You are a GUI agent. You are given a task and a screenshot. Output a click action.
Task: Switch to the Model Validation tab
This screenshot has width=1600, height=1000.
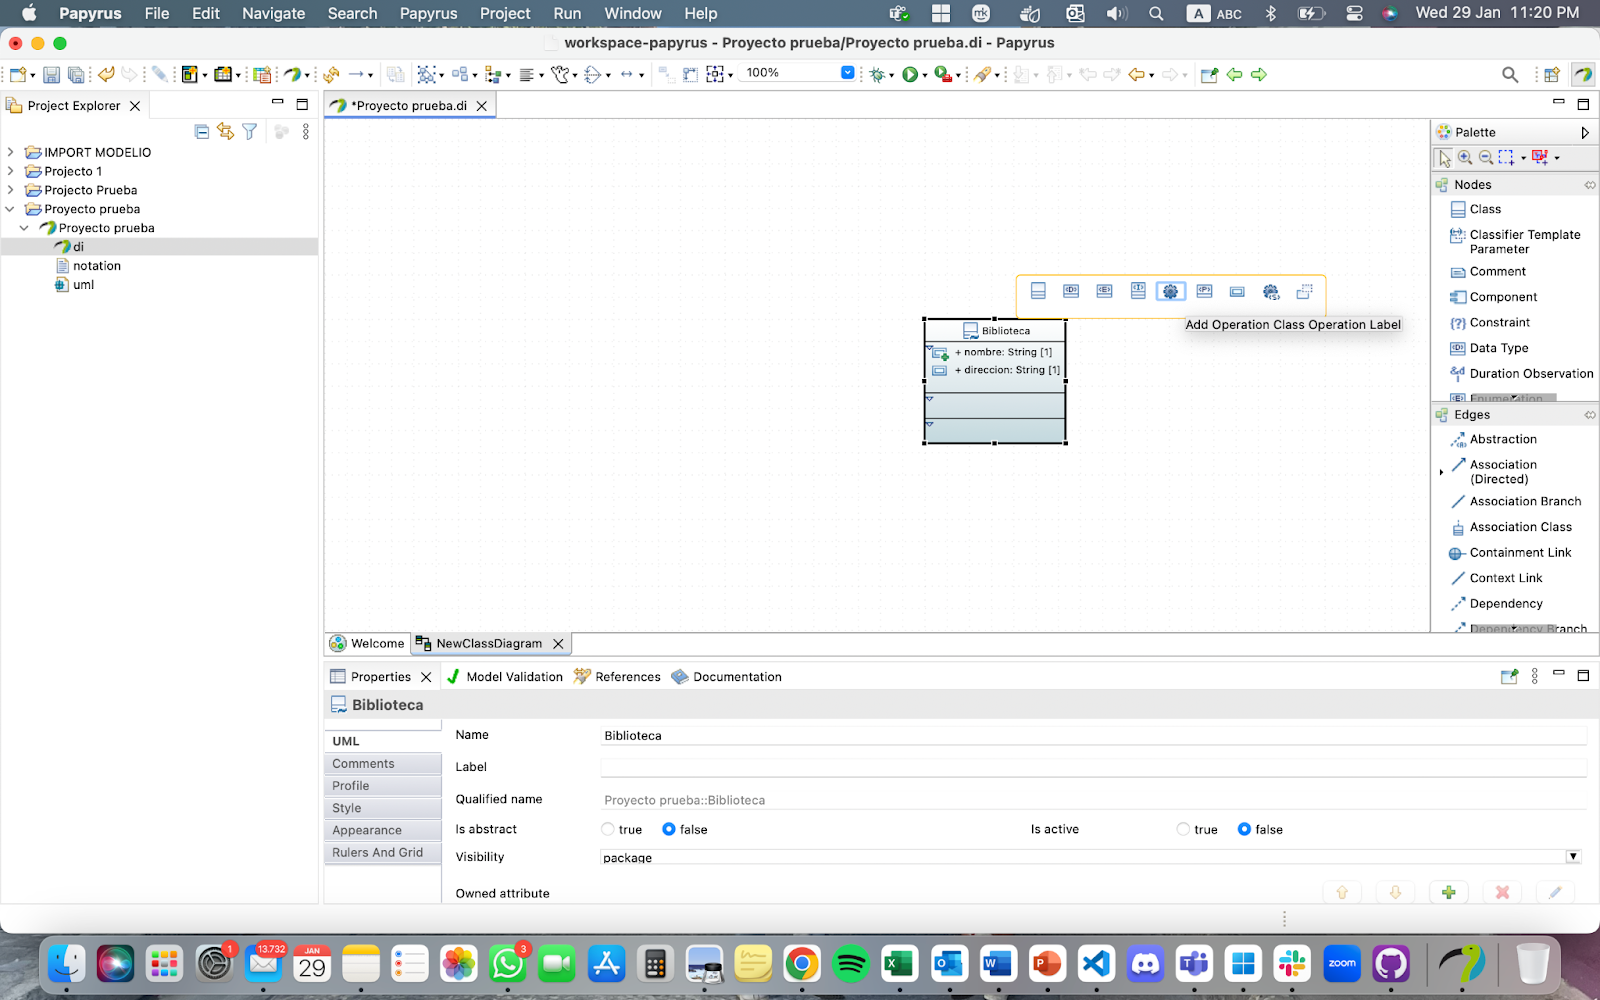tap(505, 677)
